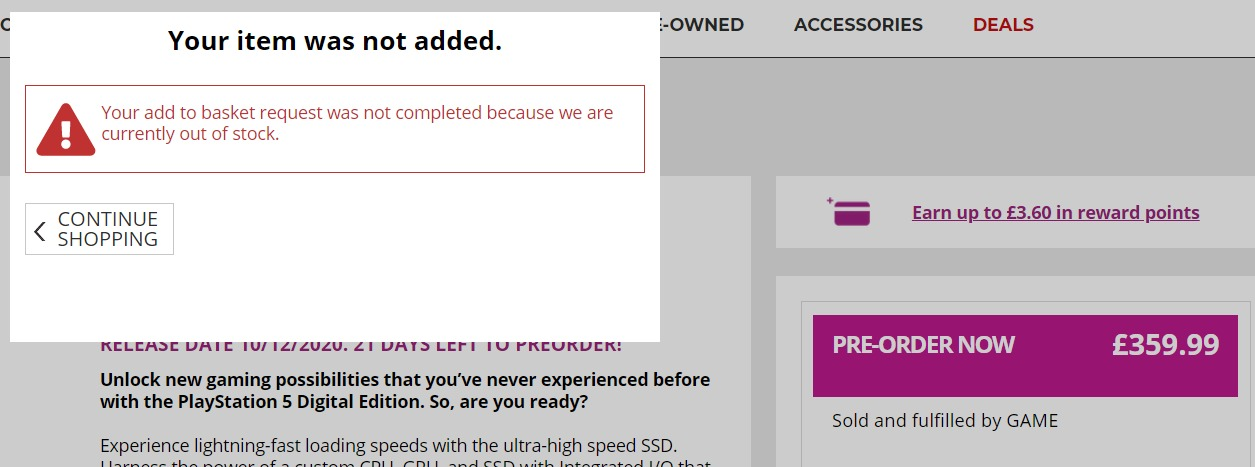Click the dimmed grey header band below the navigation
1255x467 pixels.
(950, 115)
